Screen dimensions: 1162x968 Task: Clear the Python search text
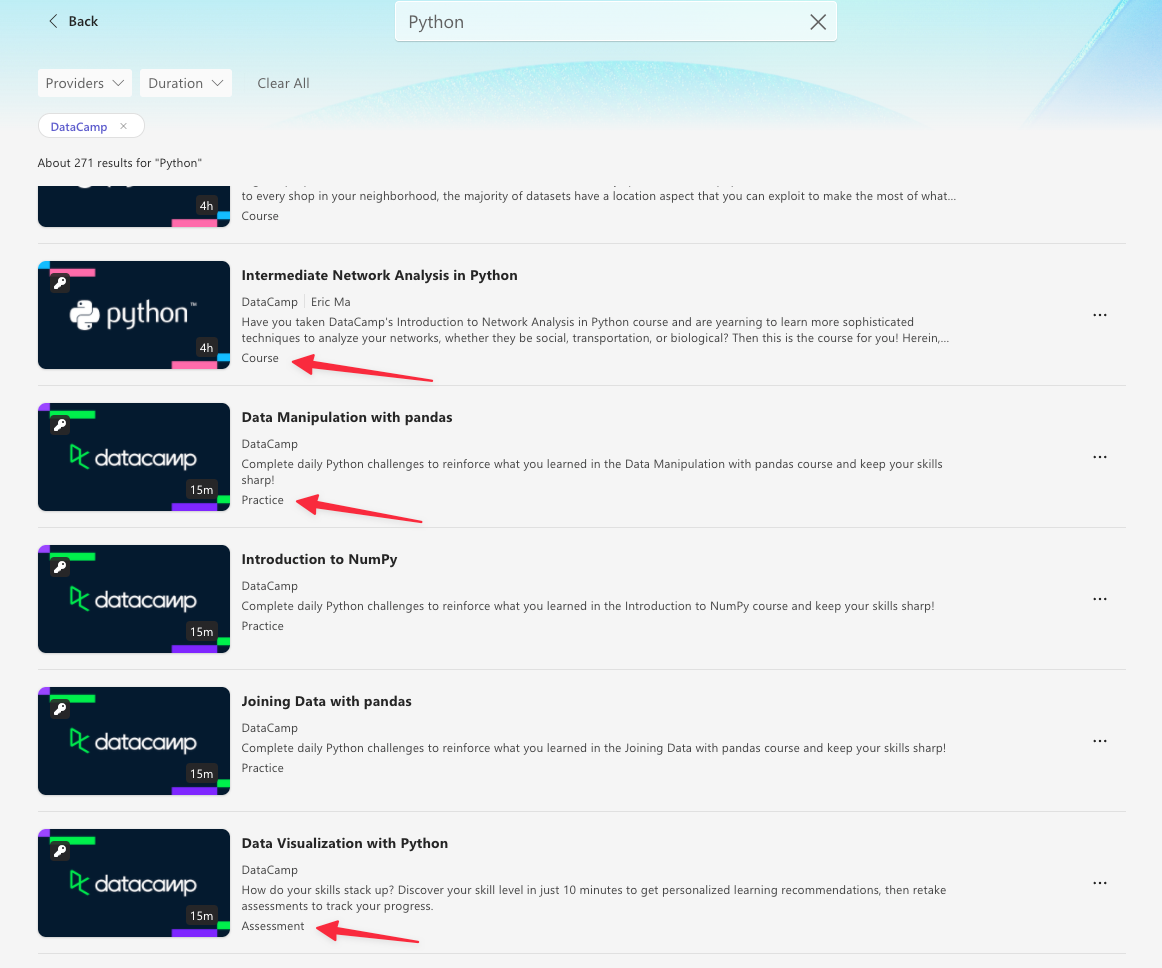(817, 22)
